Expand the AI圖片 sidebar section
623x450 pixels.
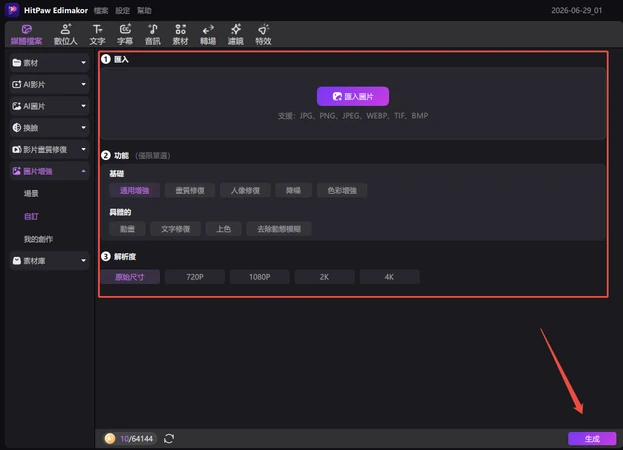pyautogui.click(x=49, y=106)
